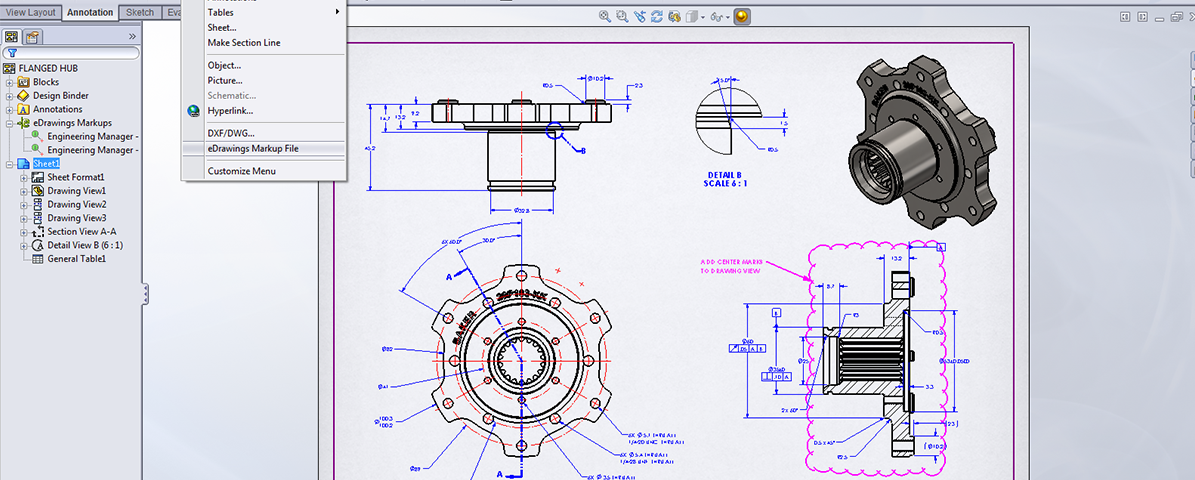Viewport: 1195px width, 480px height.
Task: Click the Zoom to Fit magnifier icon
Action: pyautogui.click(x=606, y=16)
